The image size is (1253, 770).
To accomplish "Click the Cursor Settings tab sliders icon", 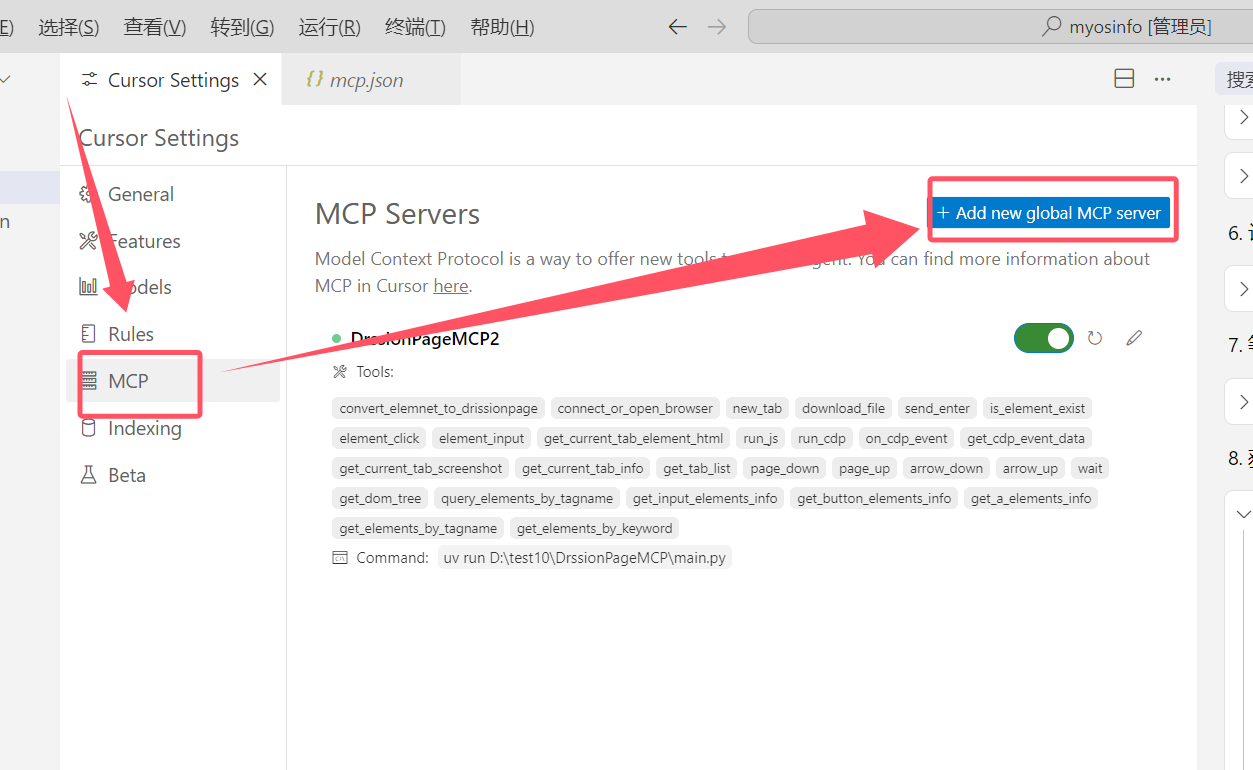I will tap(90, 80).
